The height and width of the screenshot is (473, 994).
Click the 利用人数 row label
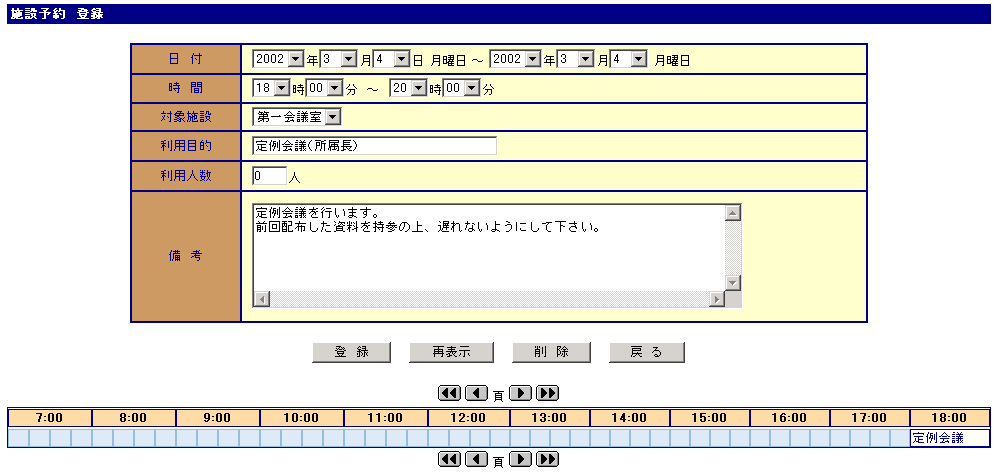point(186,176)
